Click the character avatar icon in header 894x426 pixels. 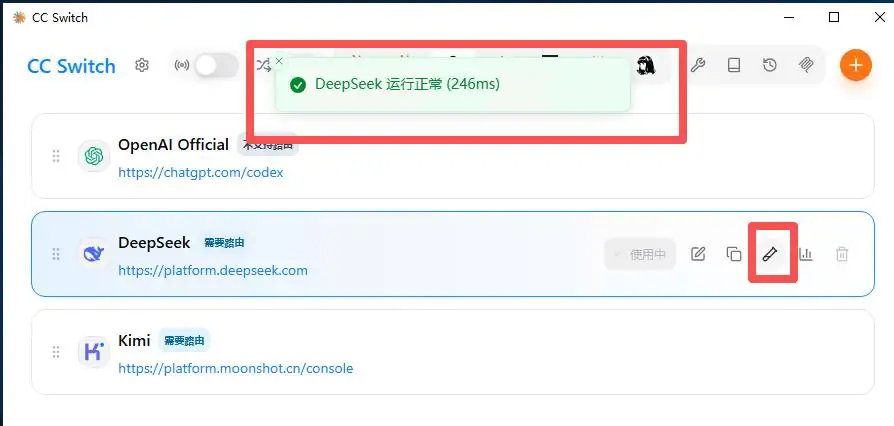coord(646,65)
